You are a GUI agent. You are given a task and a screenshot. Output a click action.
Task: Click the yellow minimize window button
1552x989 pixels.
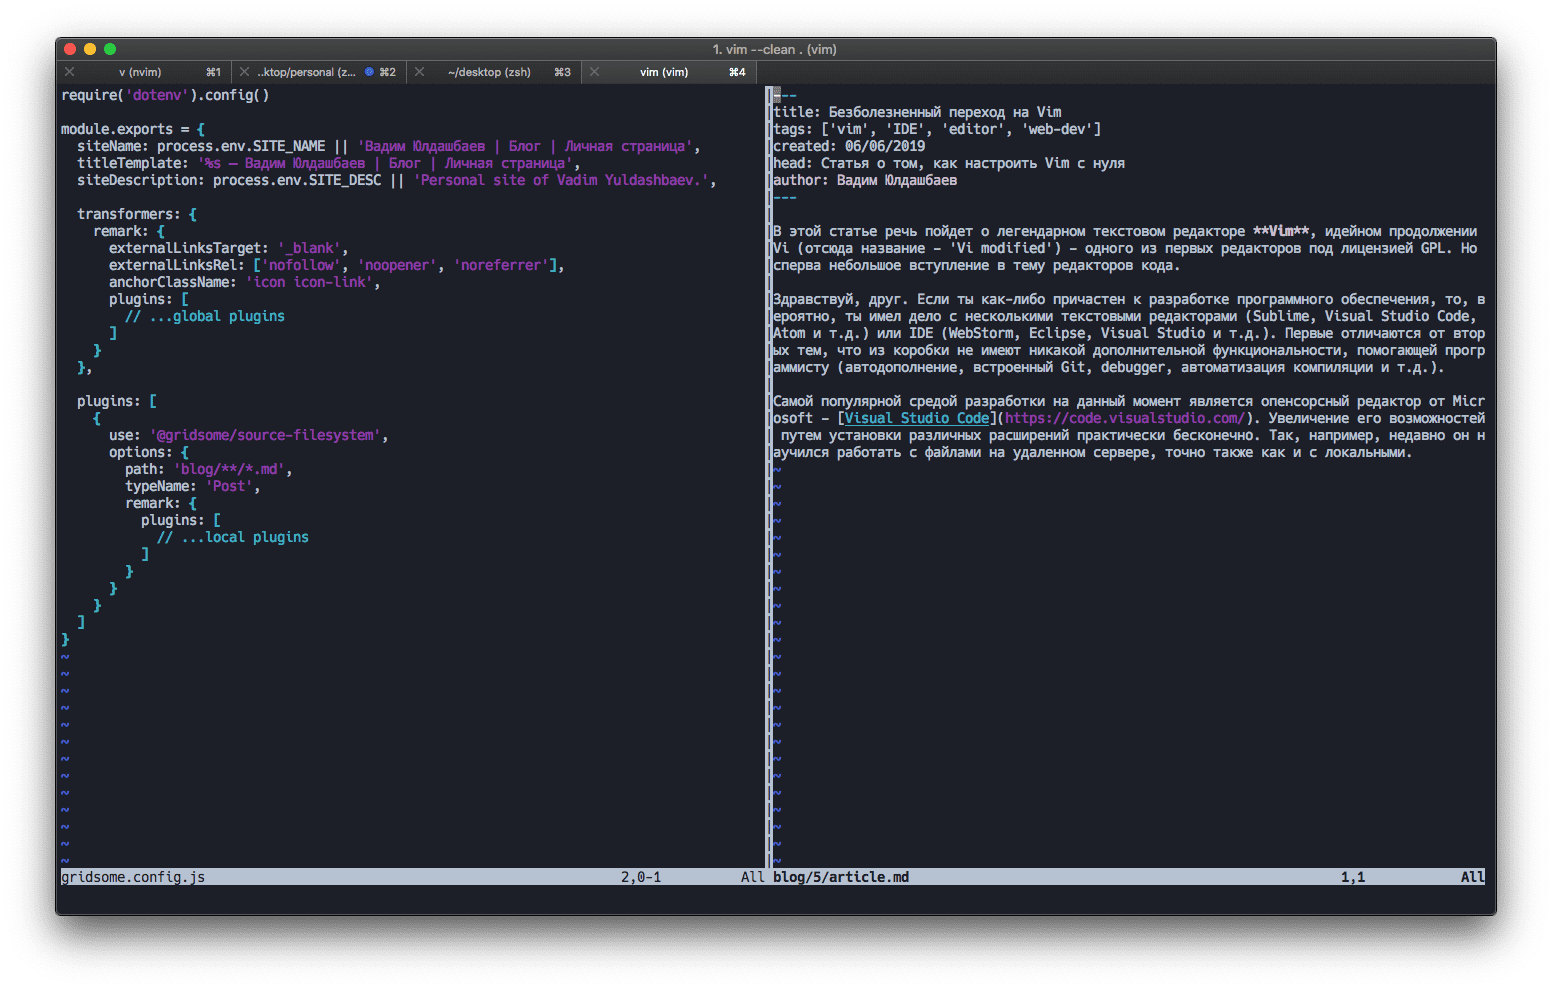pyautogui.click(x=90, y=49)
